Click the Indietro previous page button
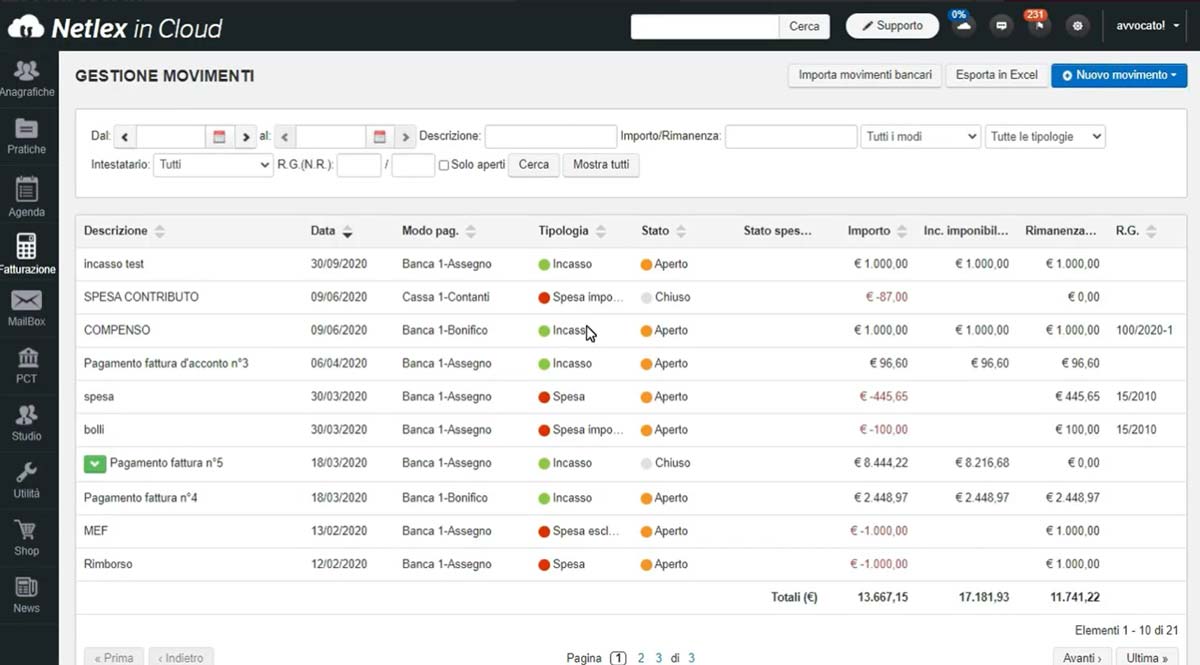 coord(181,657)
